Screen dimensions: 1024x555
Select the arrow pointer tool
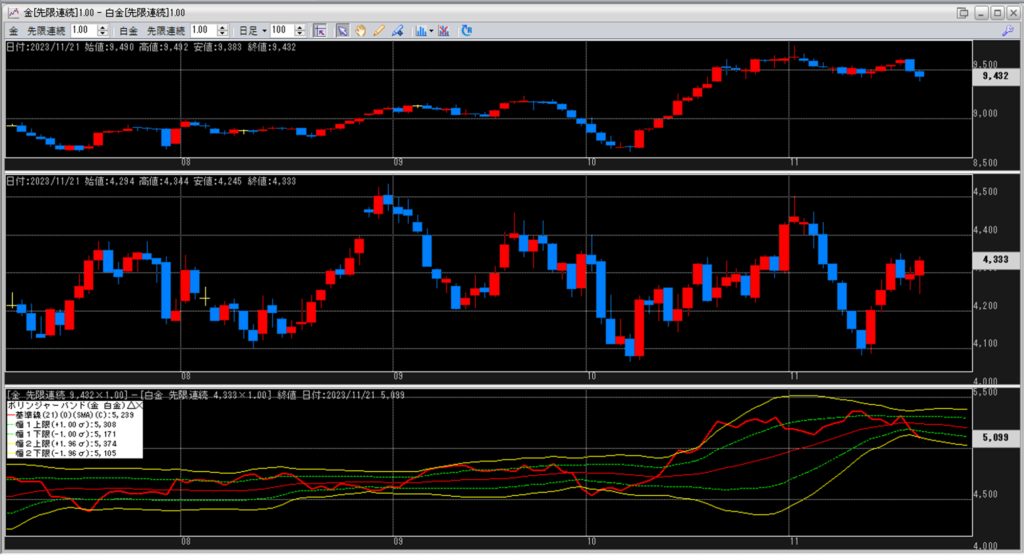pyautogui.click(x=342, y=31)
